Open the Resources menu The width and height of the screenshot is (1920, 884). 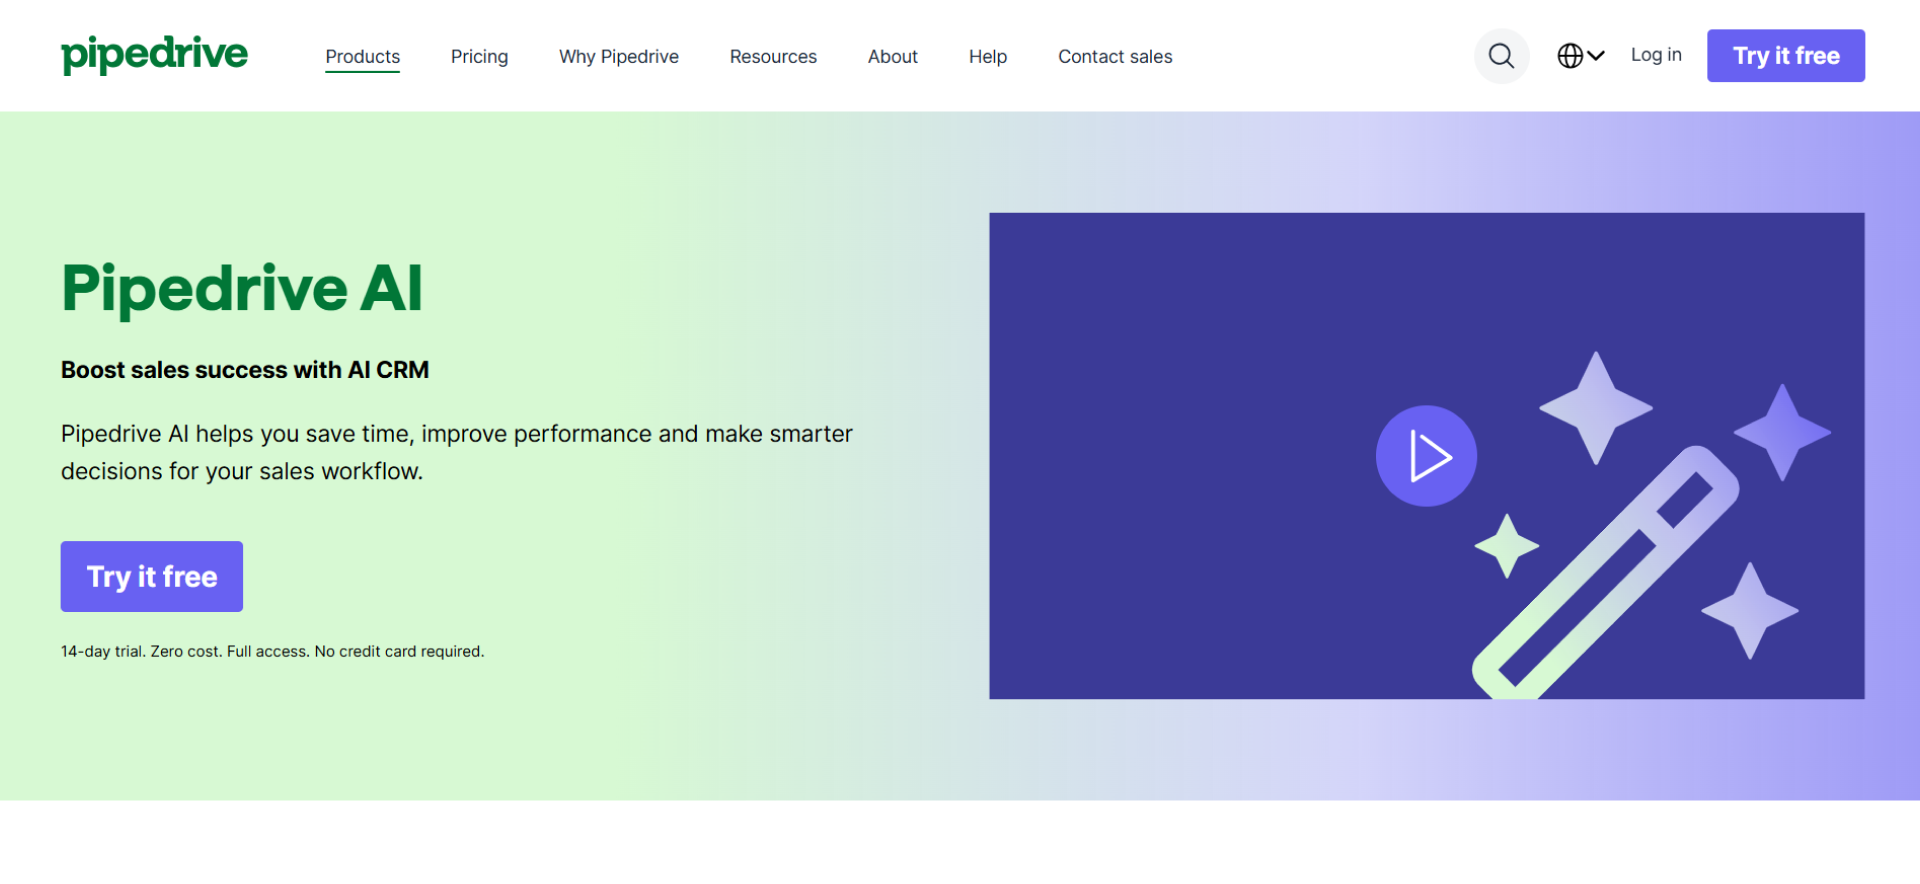coord(773,57)
